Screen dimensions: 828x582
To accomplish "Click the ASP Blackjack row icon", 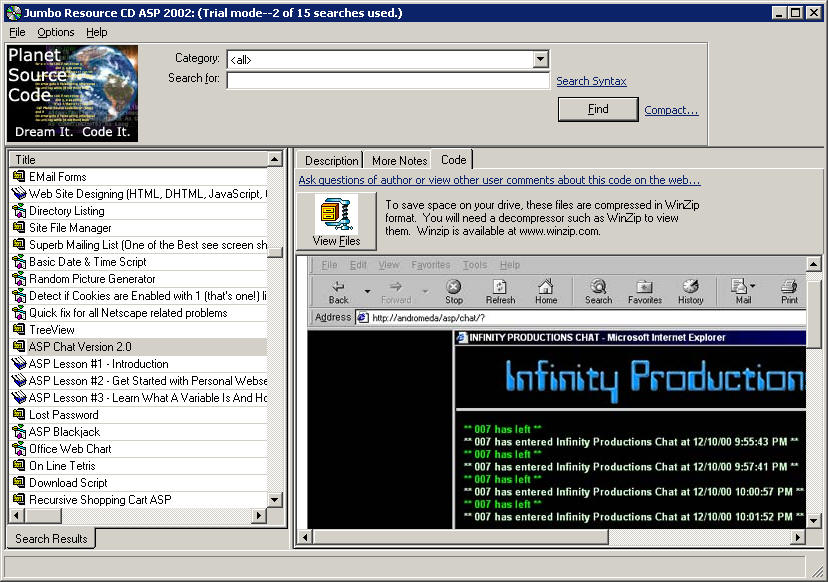I will (19, 431).
